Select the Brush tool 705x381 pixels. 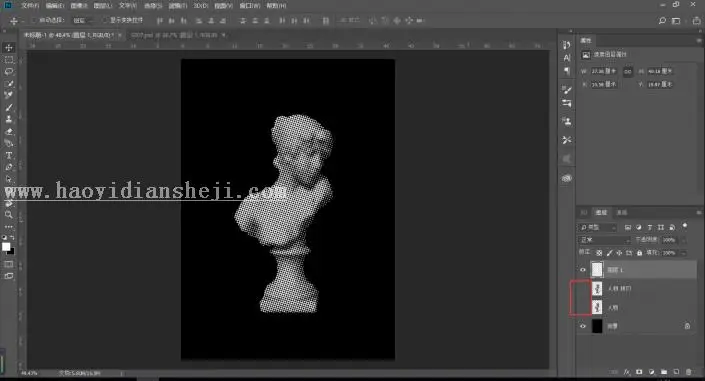coord(9,107)
